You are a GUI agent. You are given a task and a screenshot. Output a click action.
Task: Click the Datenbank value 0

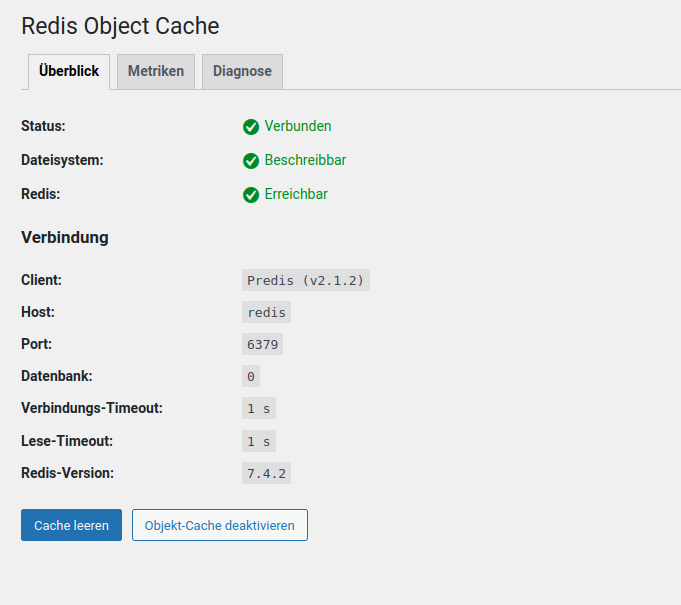point(251,376)
